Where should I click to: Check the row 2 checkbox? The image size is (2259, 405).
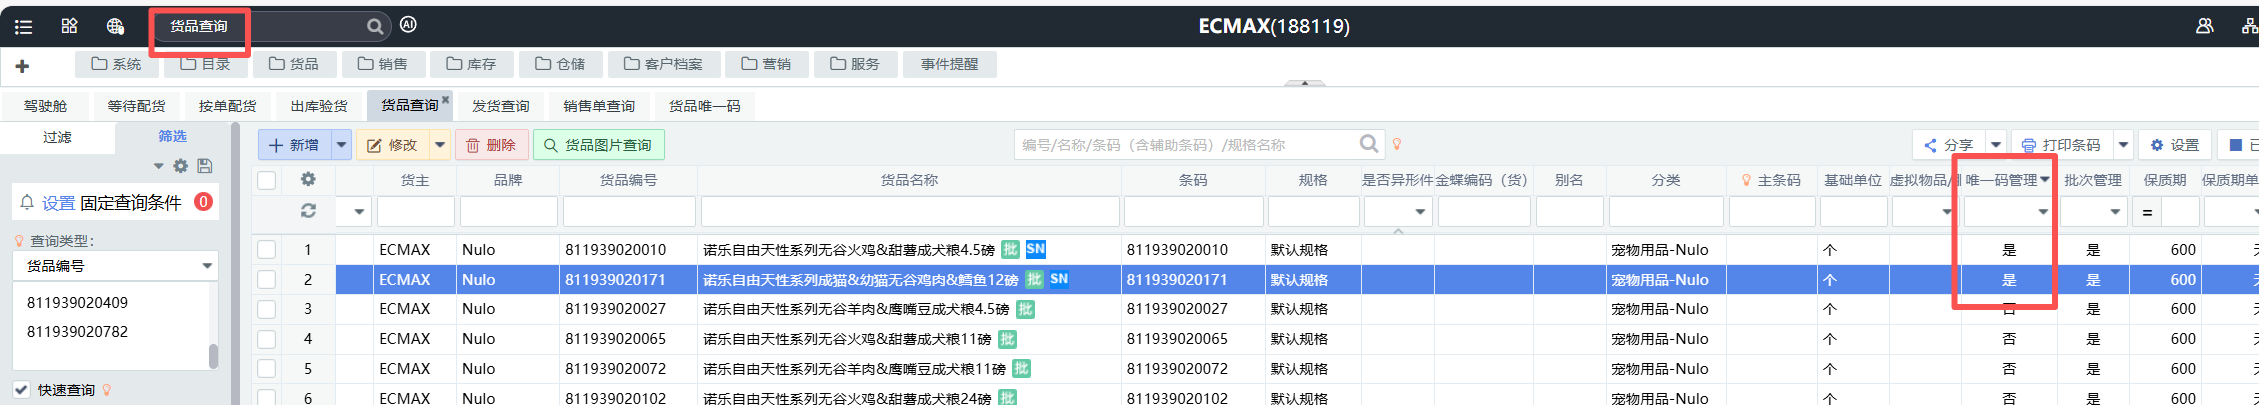coord(266,280)
